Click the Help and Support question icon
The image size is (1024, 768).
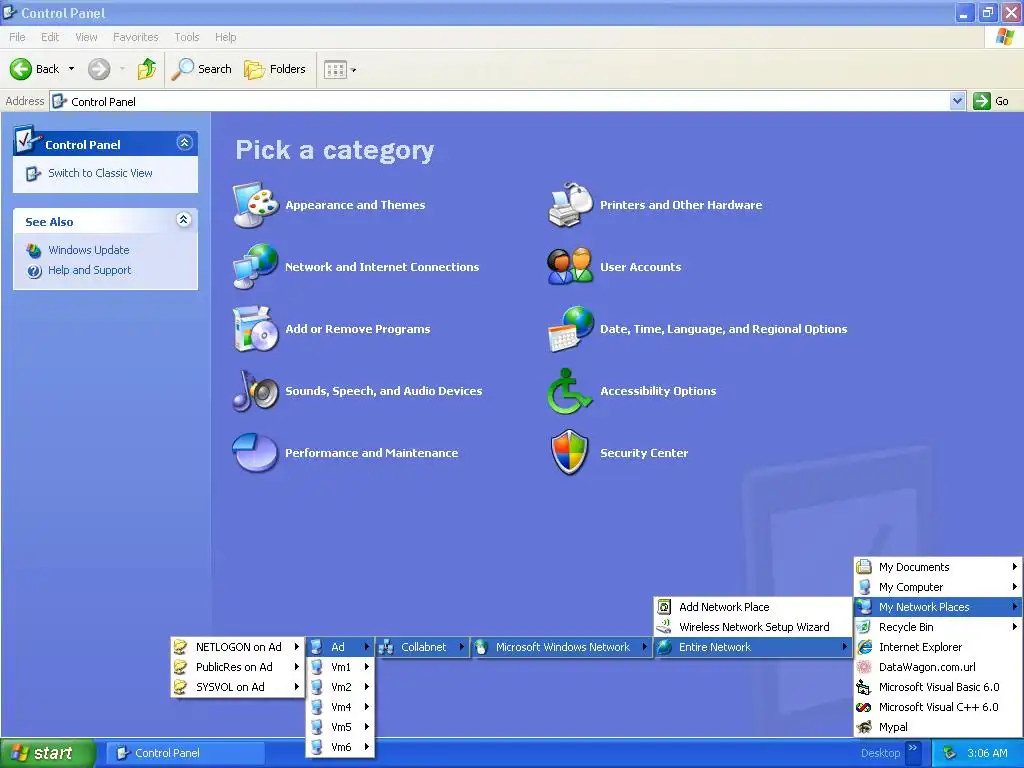click(34, 270)
